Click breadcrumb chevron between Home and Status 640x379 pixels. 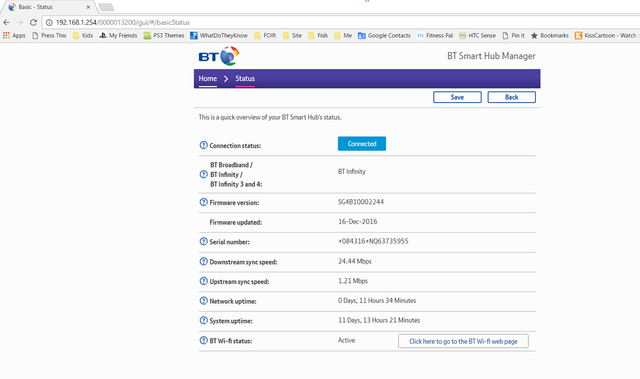click(226, 79)
